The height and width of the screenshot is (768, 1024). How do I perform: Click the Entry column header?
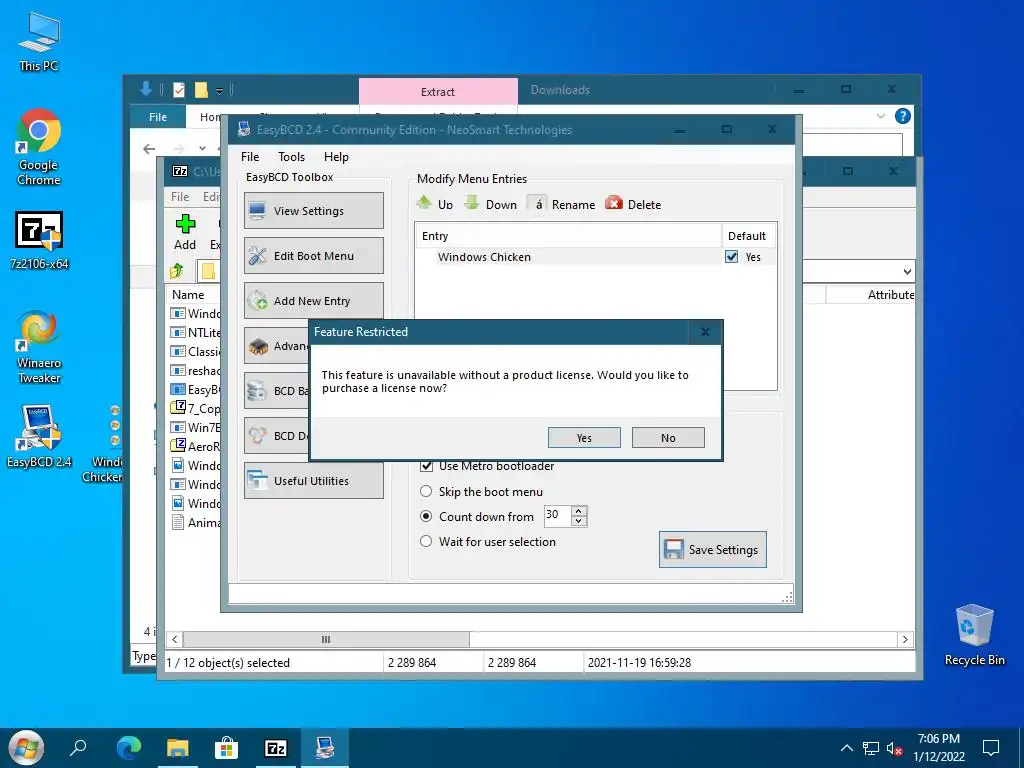pos(568,236)
